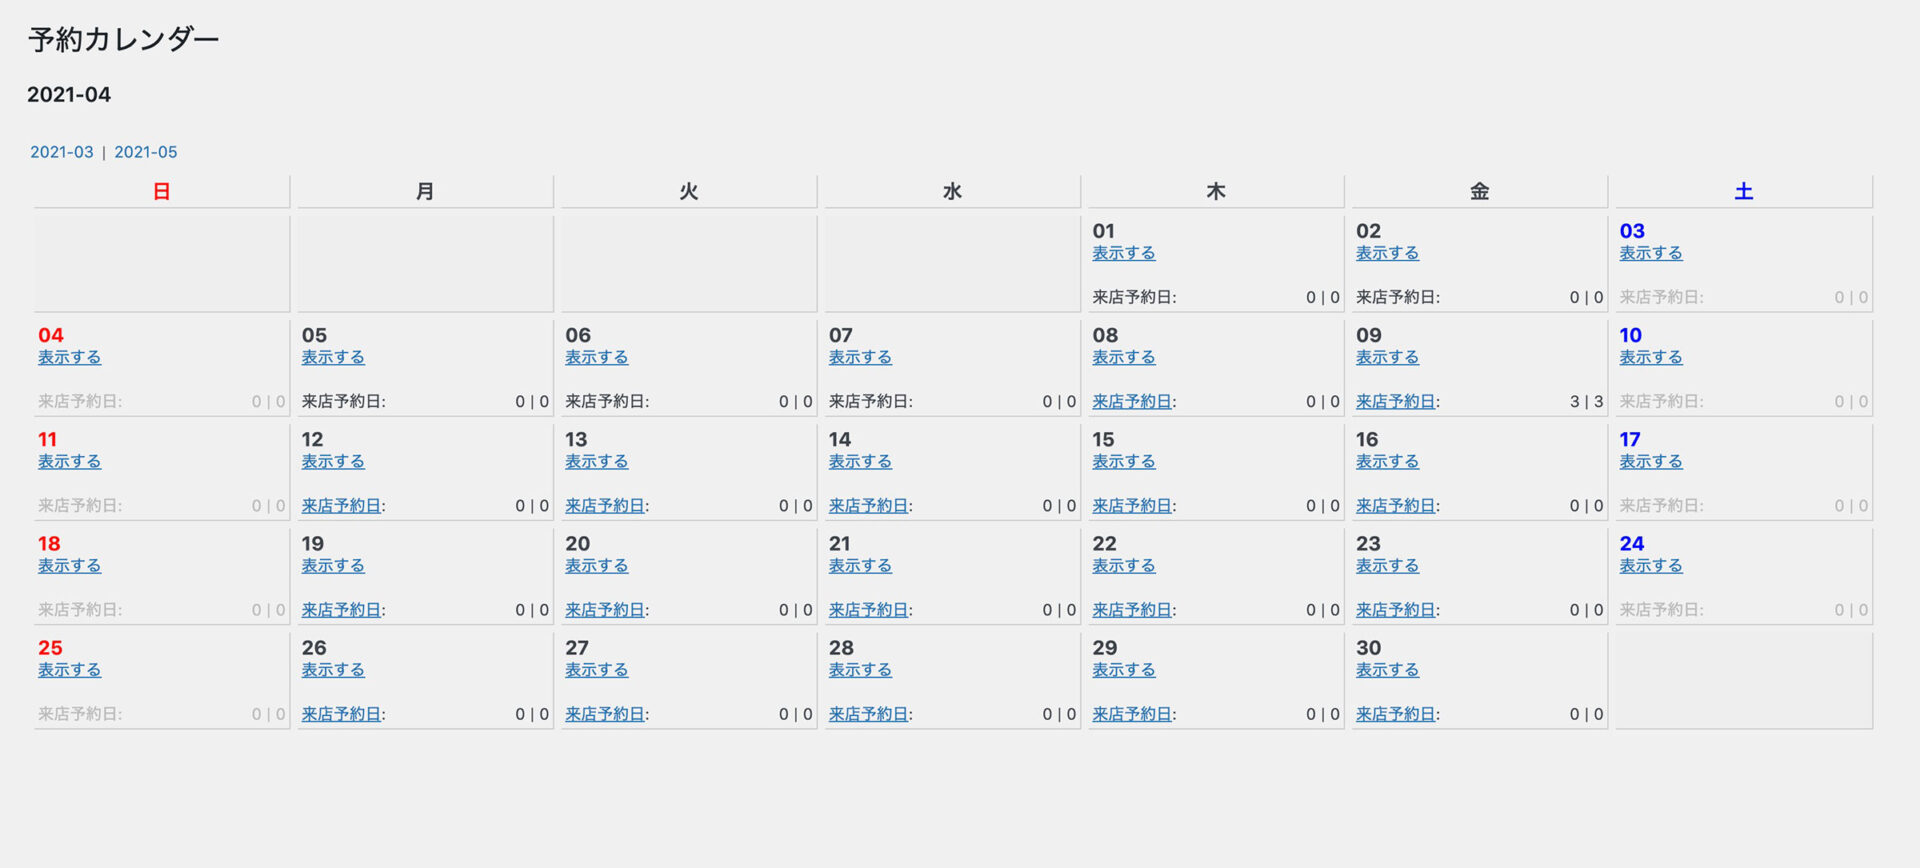Go to next month 2021-05
The height and width of the screenshot is (868, 1920).
pos(145,152)
